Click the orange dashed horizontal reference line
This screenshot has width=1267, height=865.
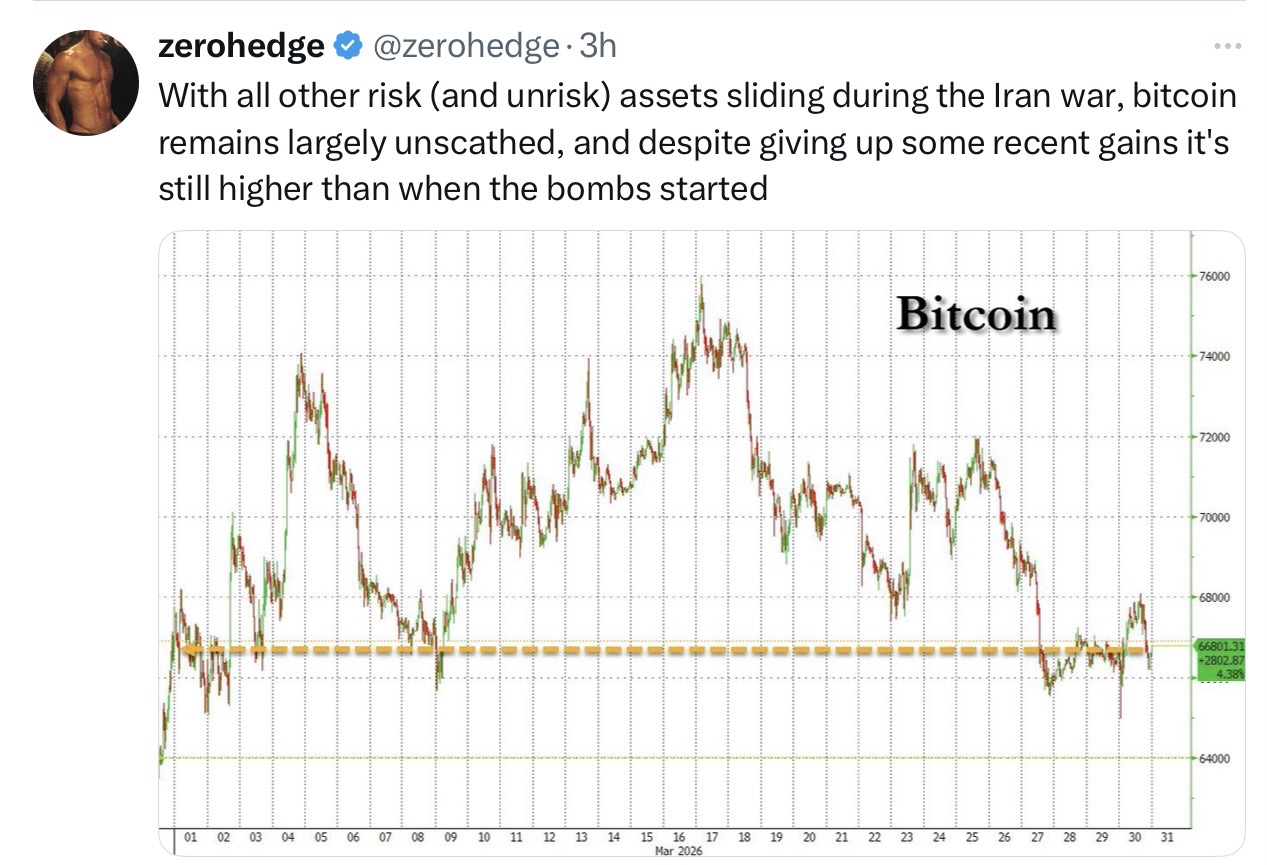[x=660, y=650]
